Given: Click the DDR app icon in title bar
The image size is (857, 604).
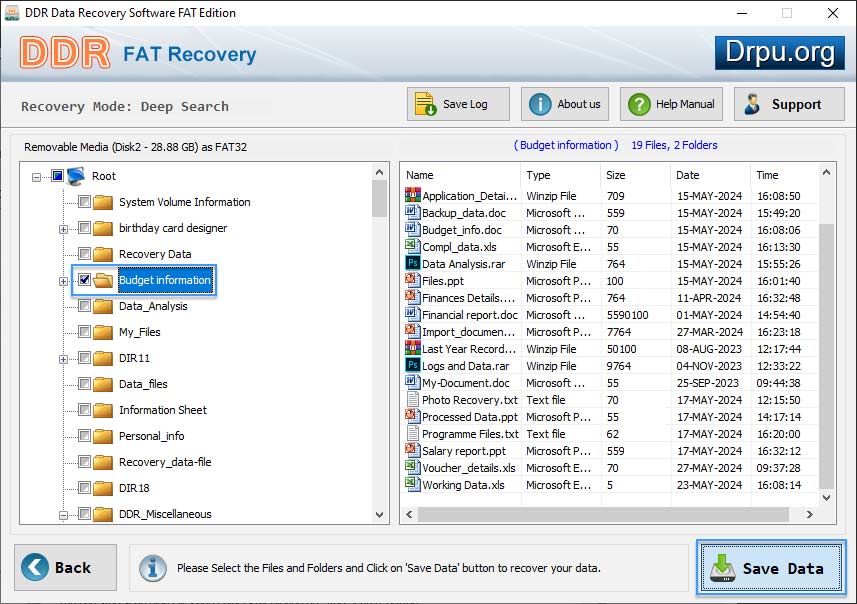Looking at the screenshot, I should click(x=11, y=13).
